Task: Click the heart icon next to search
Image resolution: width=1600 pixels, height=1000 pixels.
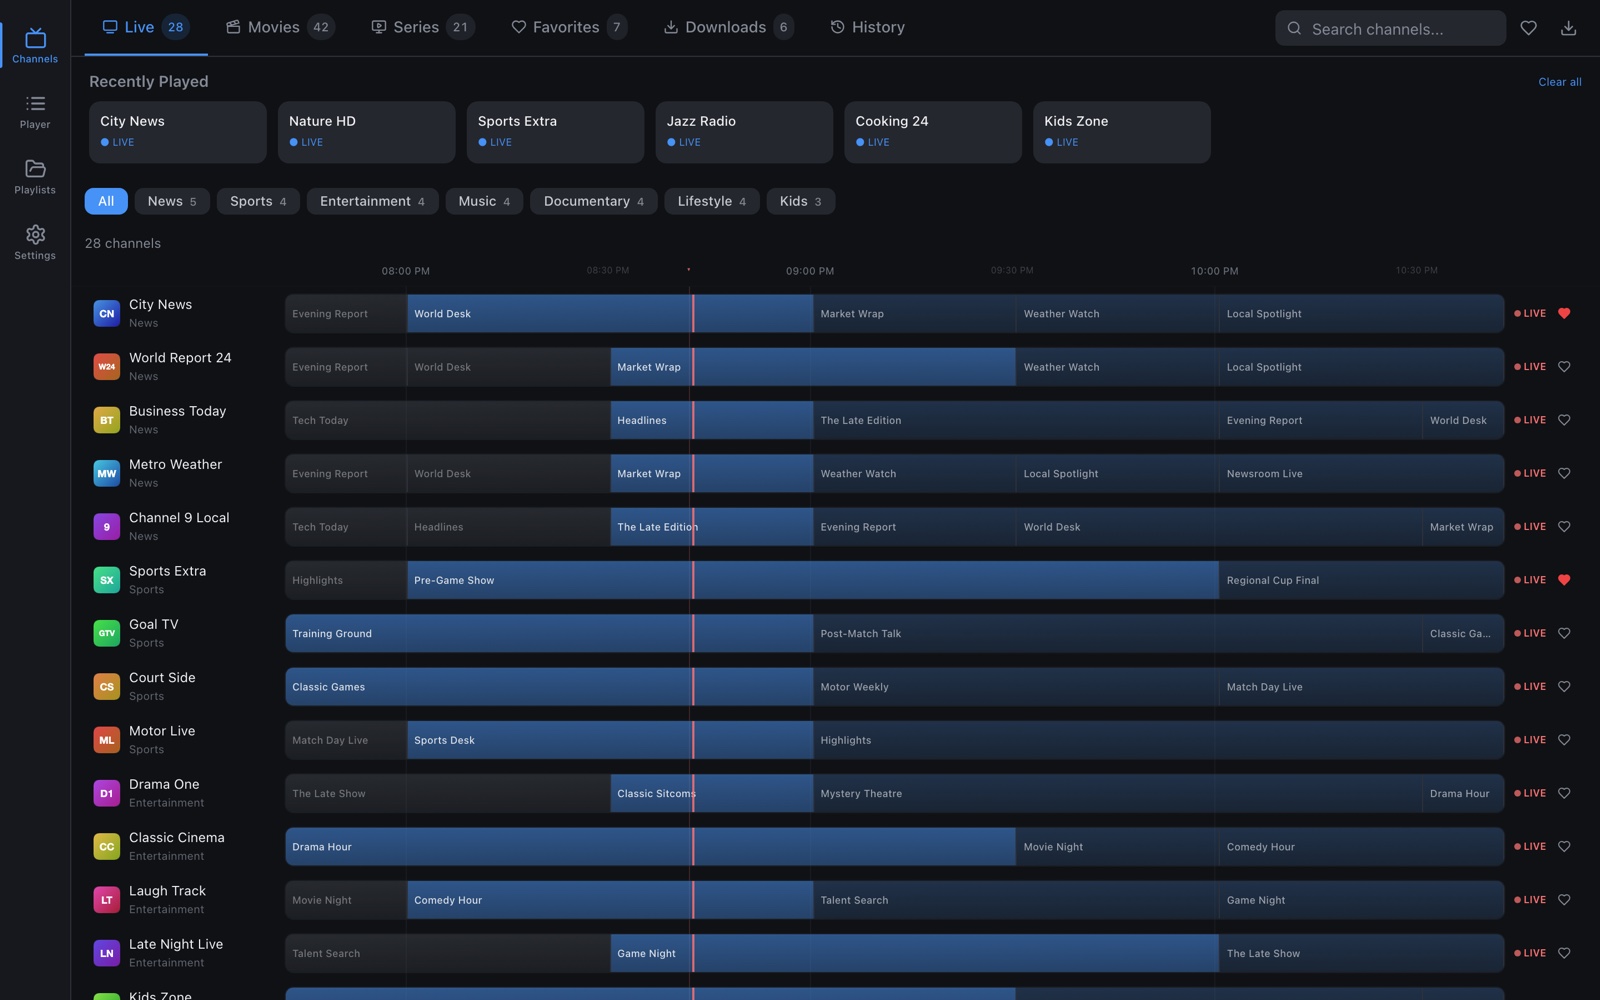Action: tap(1528, 28)
